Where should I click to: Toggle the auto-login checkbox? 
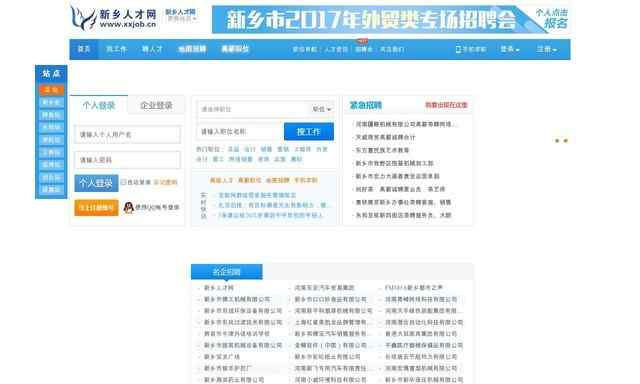coord(123,182)
